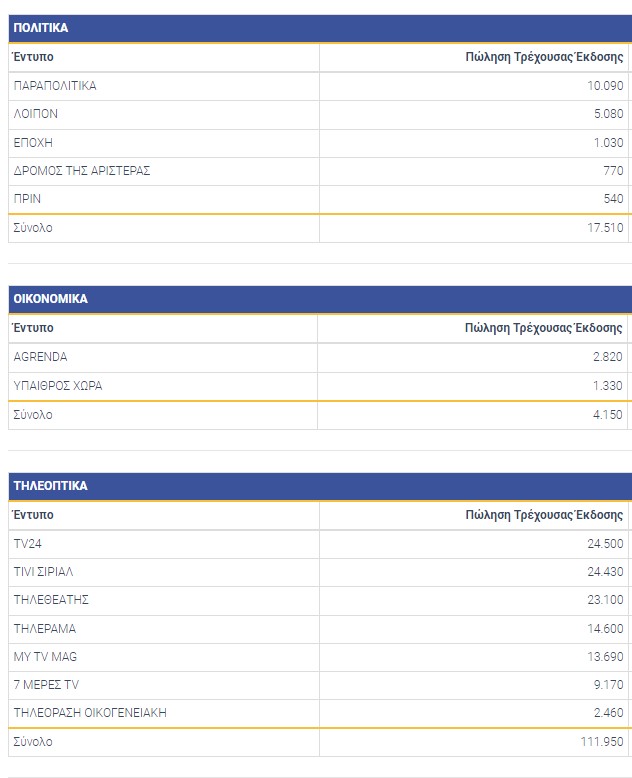
Task: Click the ΟΙΚΟΝΟΜΙΚΑ section header
Action: click(x=50, y=299)
